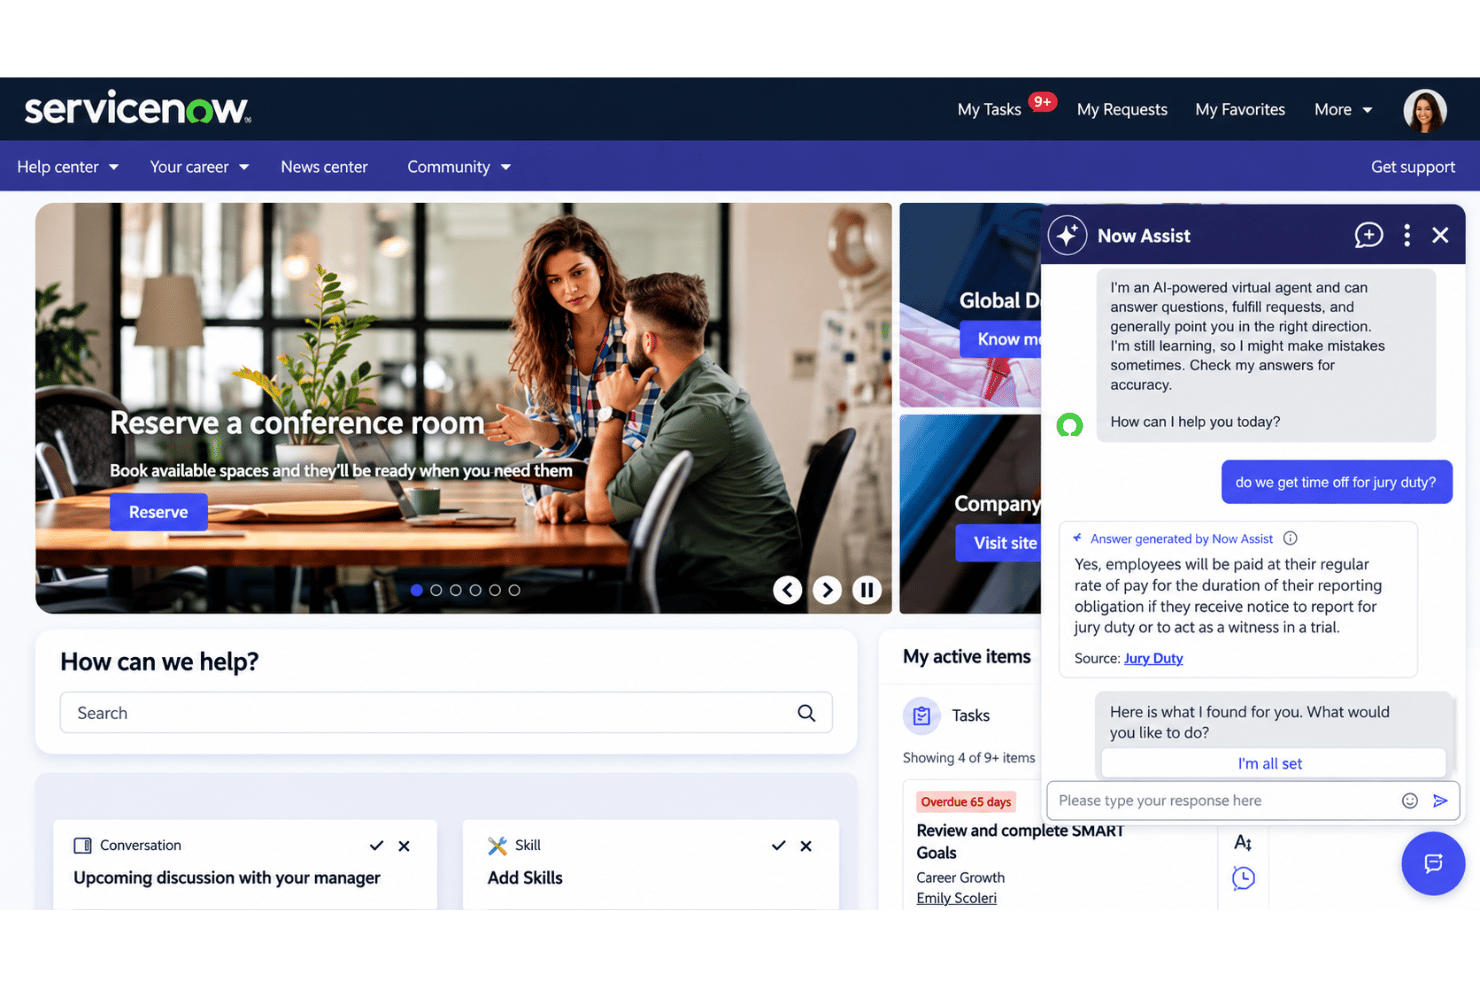
Task: Expand the Community dropdown
Action: (459, 167)
